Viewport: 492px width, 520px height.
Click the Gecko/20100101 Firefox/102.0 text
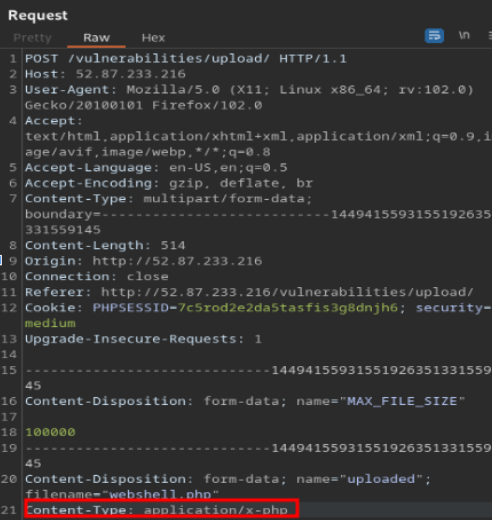pos(143,105)
